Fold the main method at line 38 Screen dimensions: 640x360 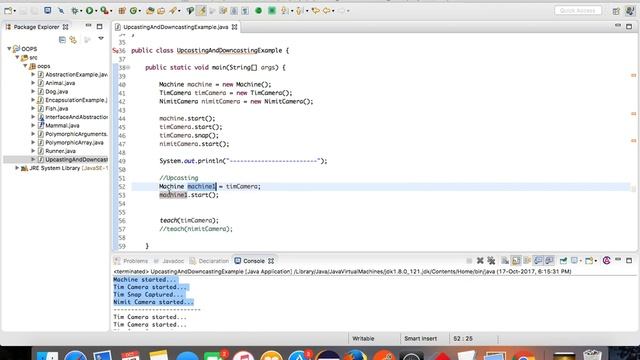[128, 67]
